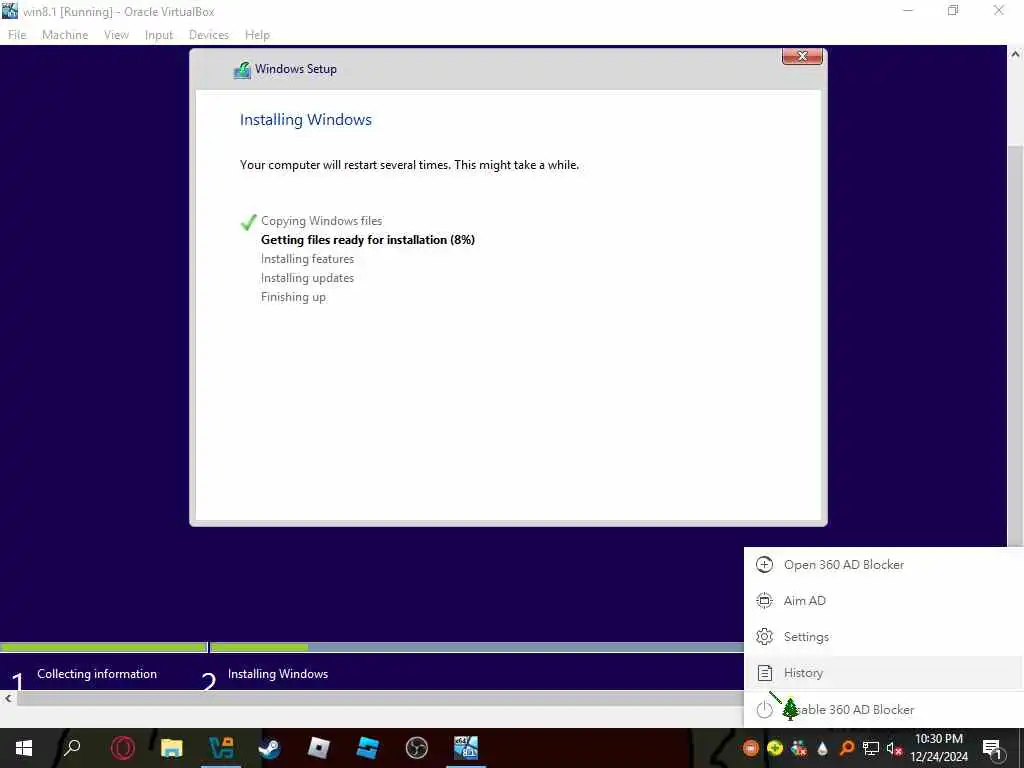The height and width of the screenshot is (768, 1024).
Task: Click the orange round tray icon
Action: pos(751,748)
